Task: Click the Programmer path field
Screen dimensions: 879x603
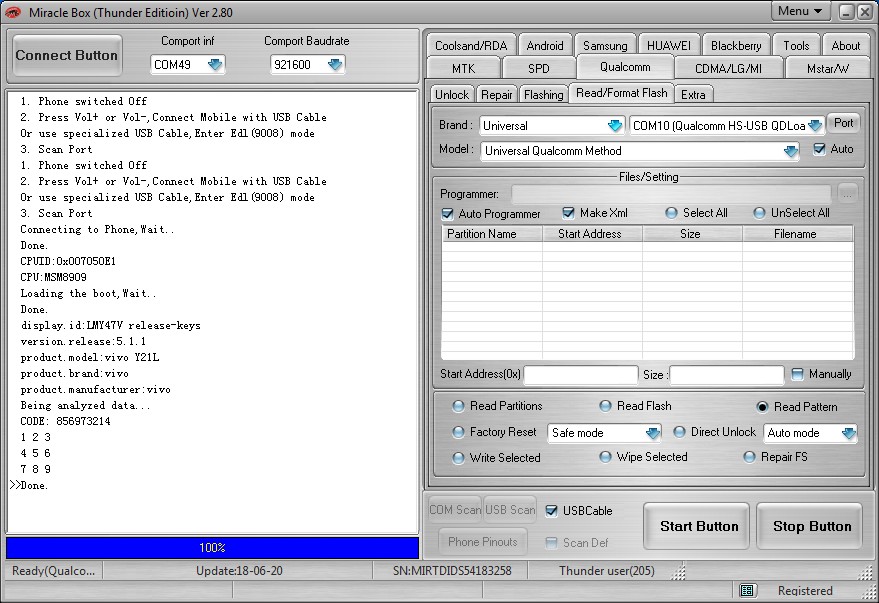Action: tap(671, 194)
